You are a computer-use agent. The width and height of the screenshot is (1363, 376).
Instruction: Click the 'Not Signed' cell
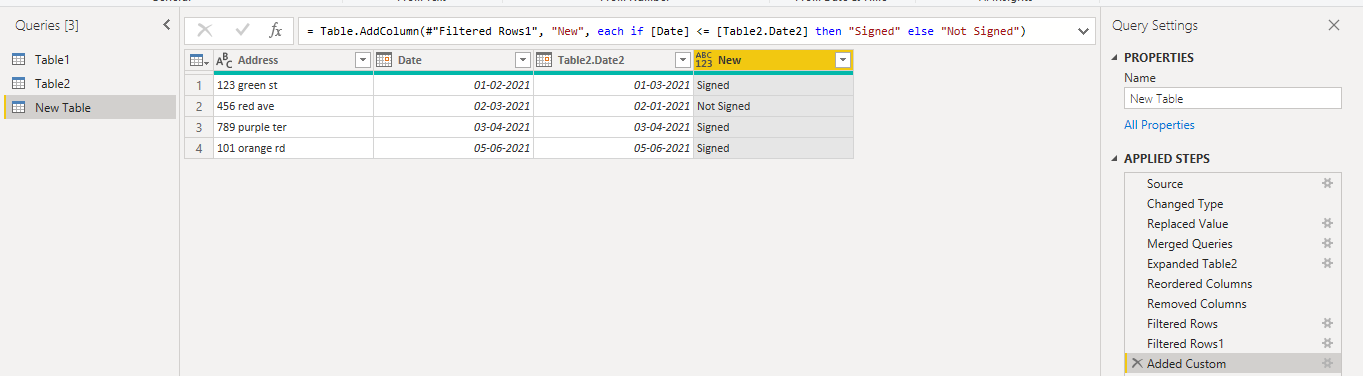click(773, 106)
